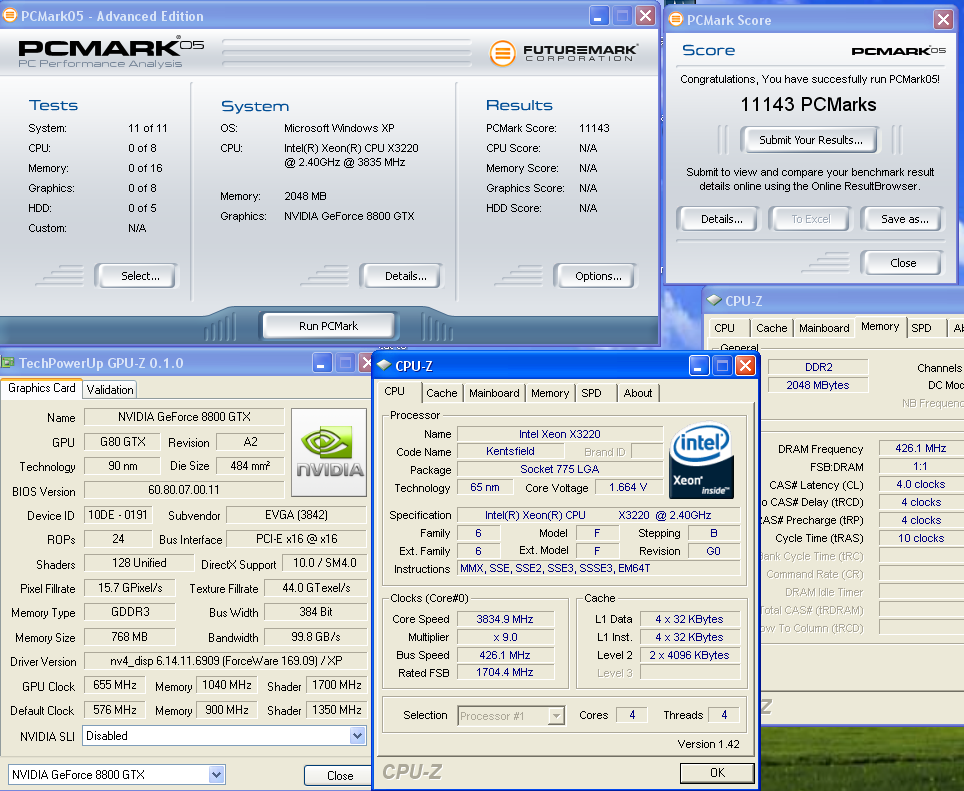Open the Mainboard tab in front CPU-Z
This screenshot has width=964, height=791.
click(494, 393)
